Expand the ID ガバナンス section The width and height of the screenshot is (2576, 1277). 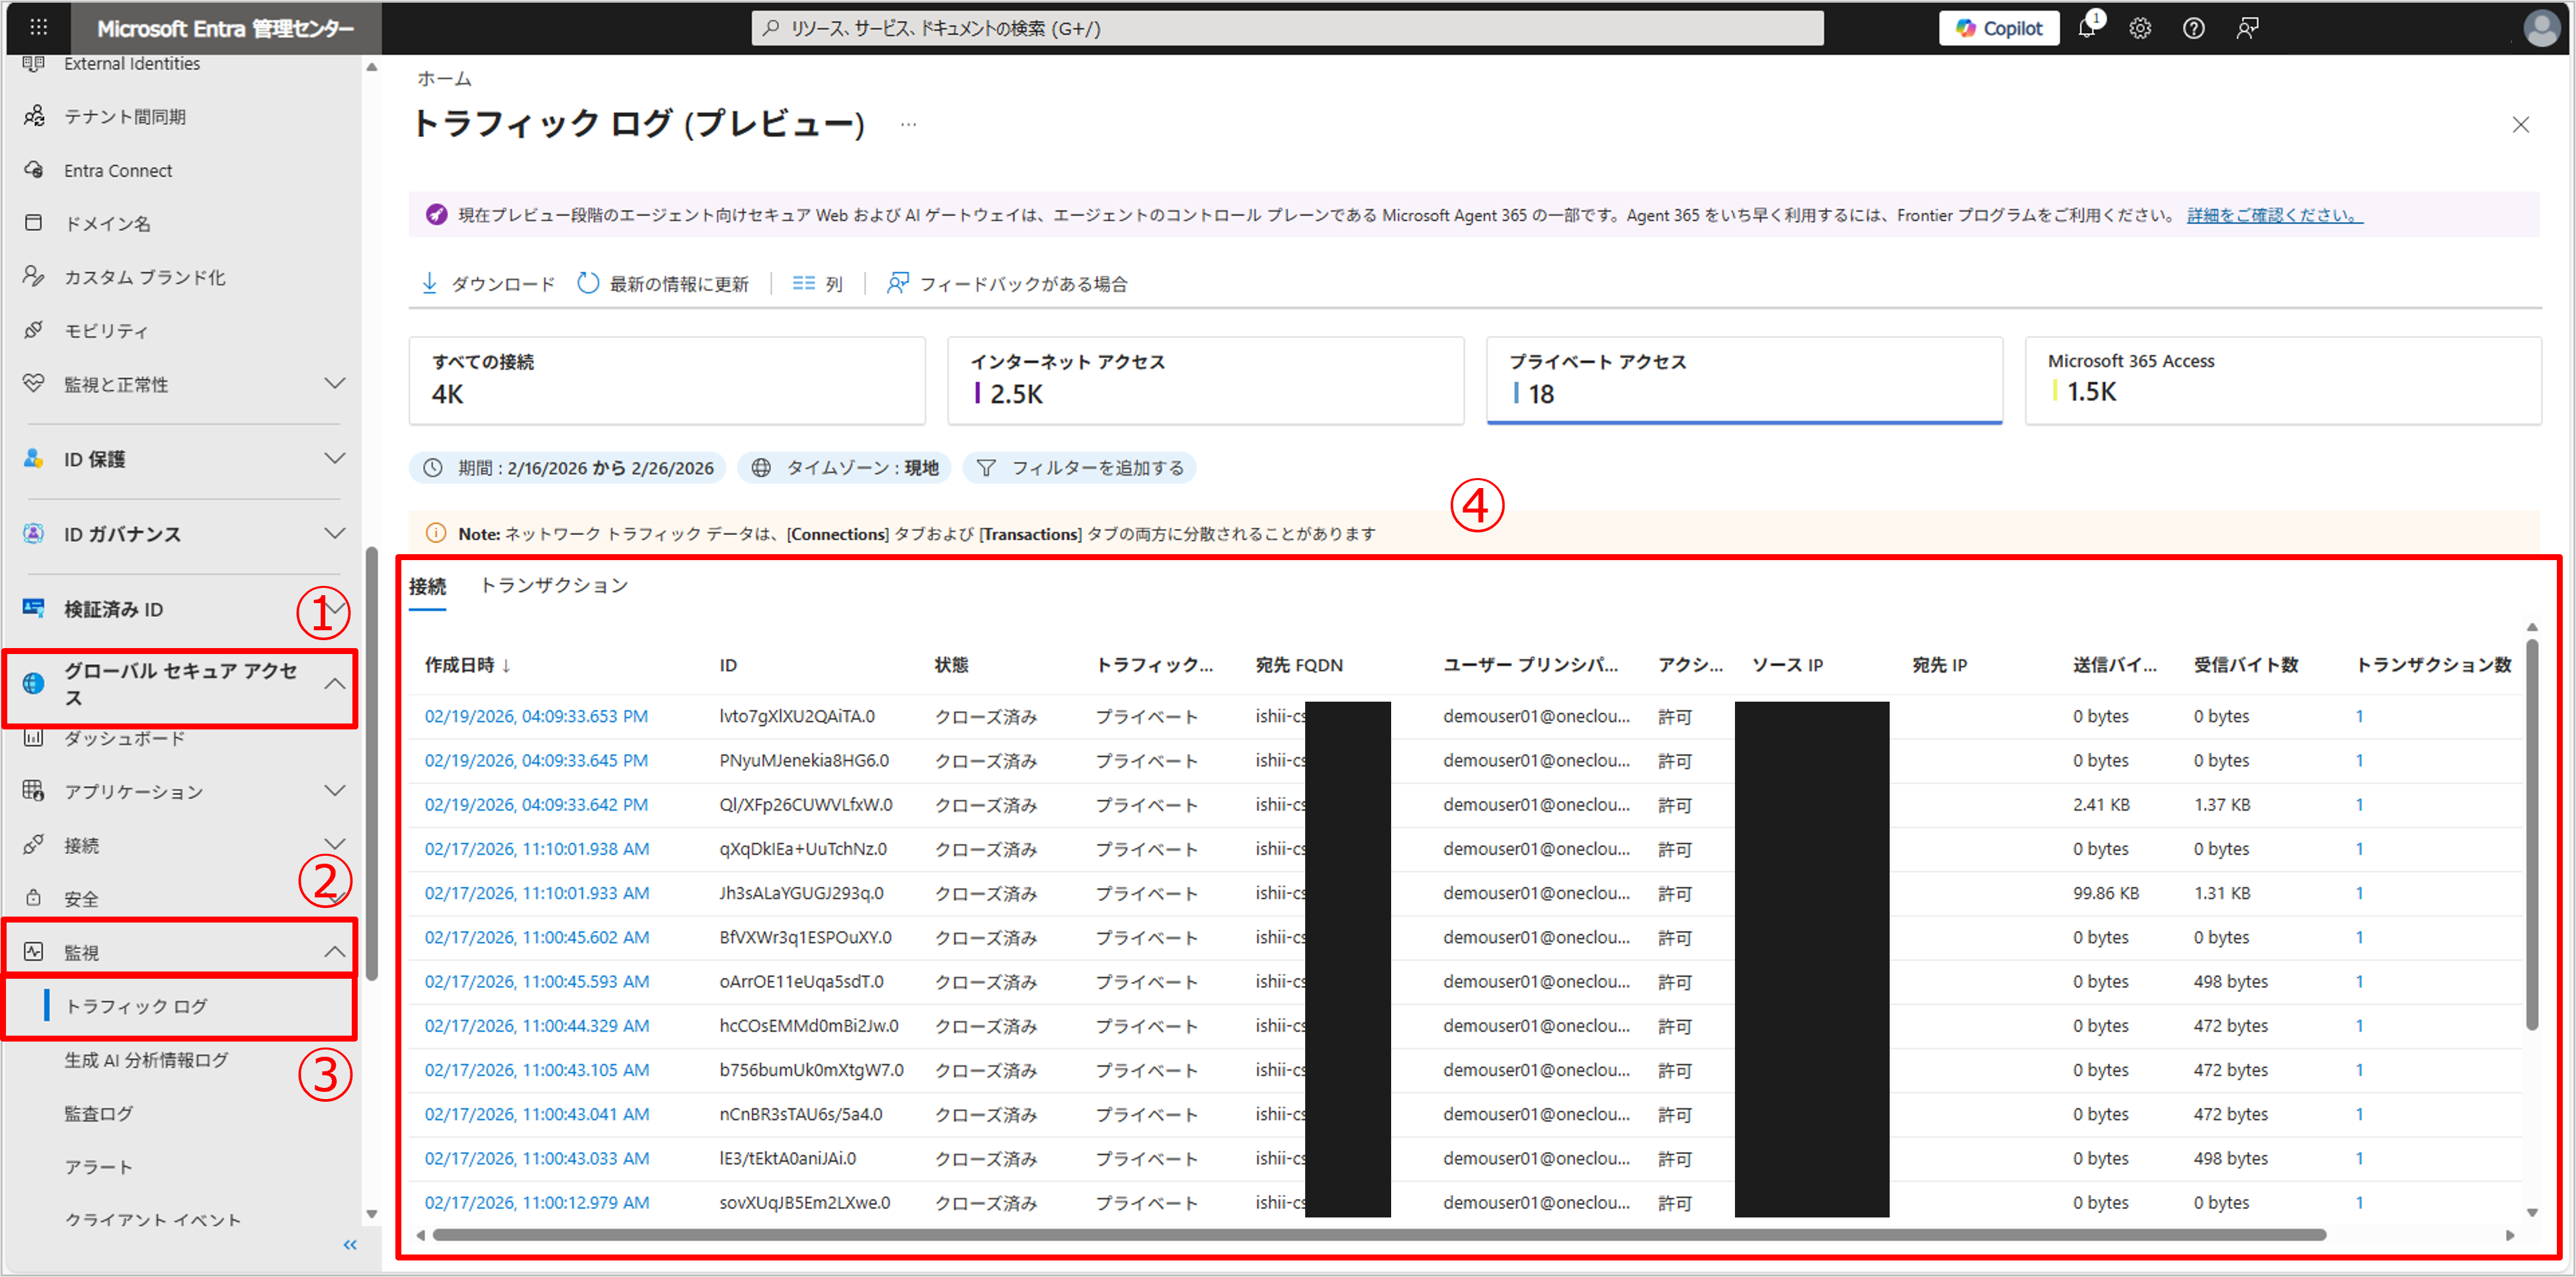[335, 533]
